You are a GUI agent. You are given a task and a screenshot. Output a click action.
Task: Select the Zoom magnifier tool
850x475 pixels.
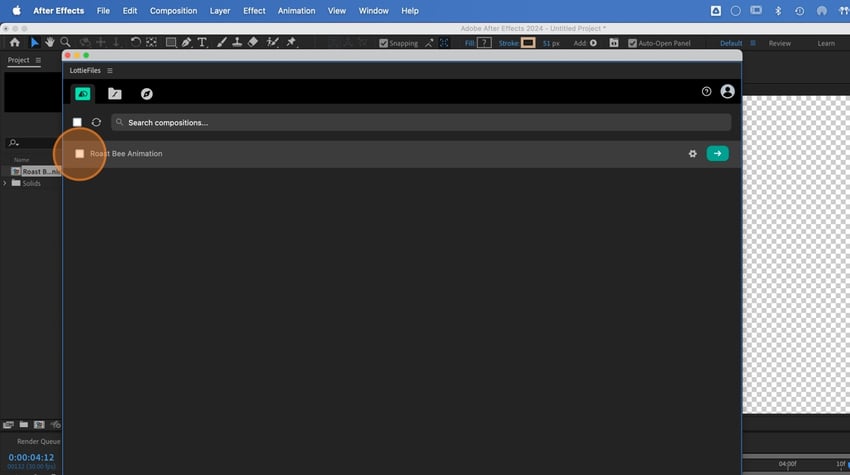click(65, 42)
